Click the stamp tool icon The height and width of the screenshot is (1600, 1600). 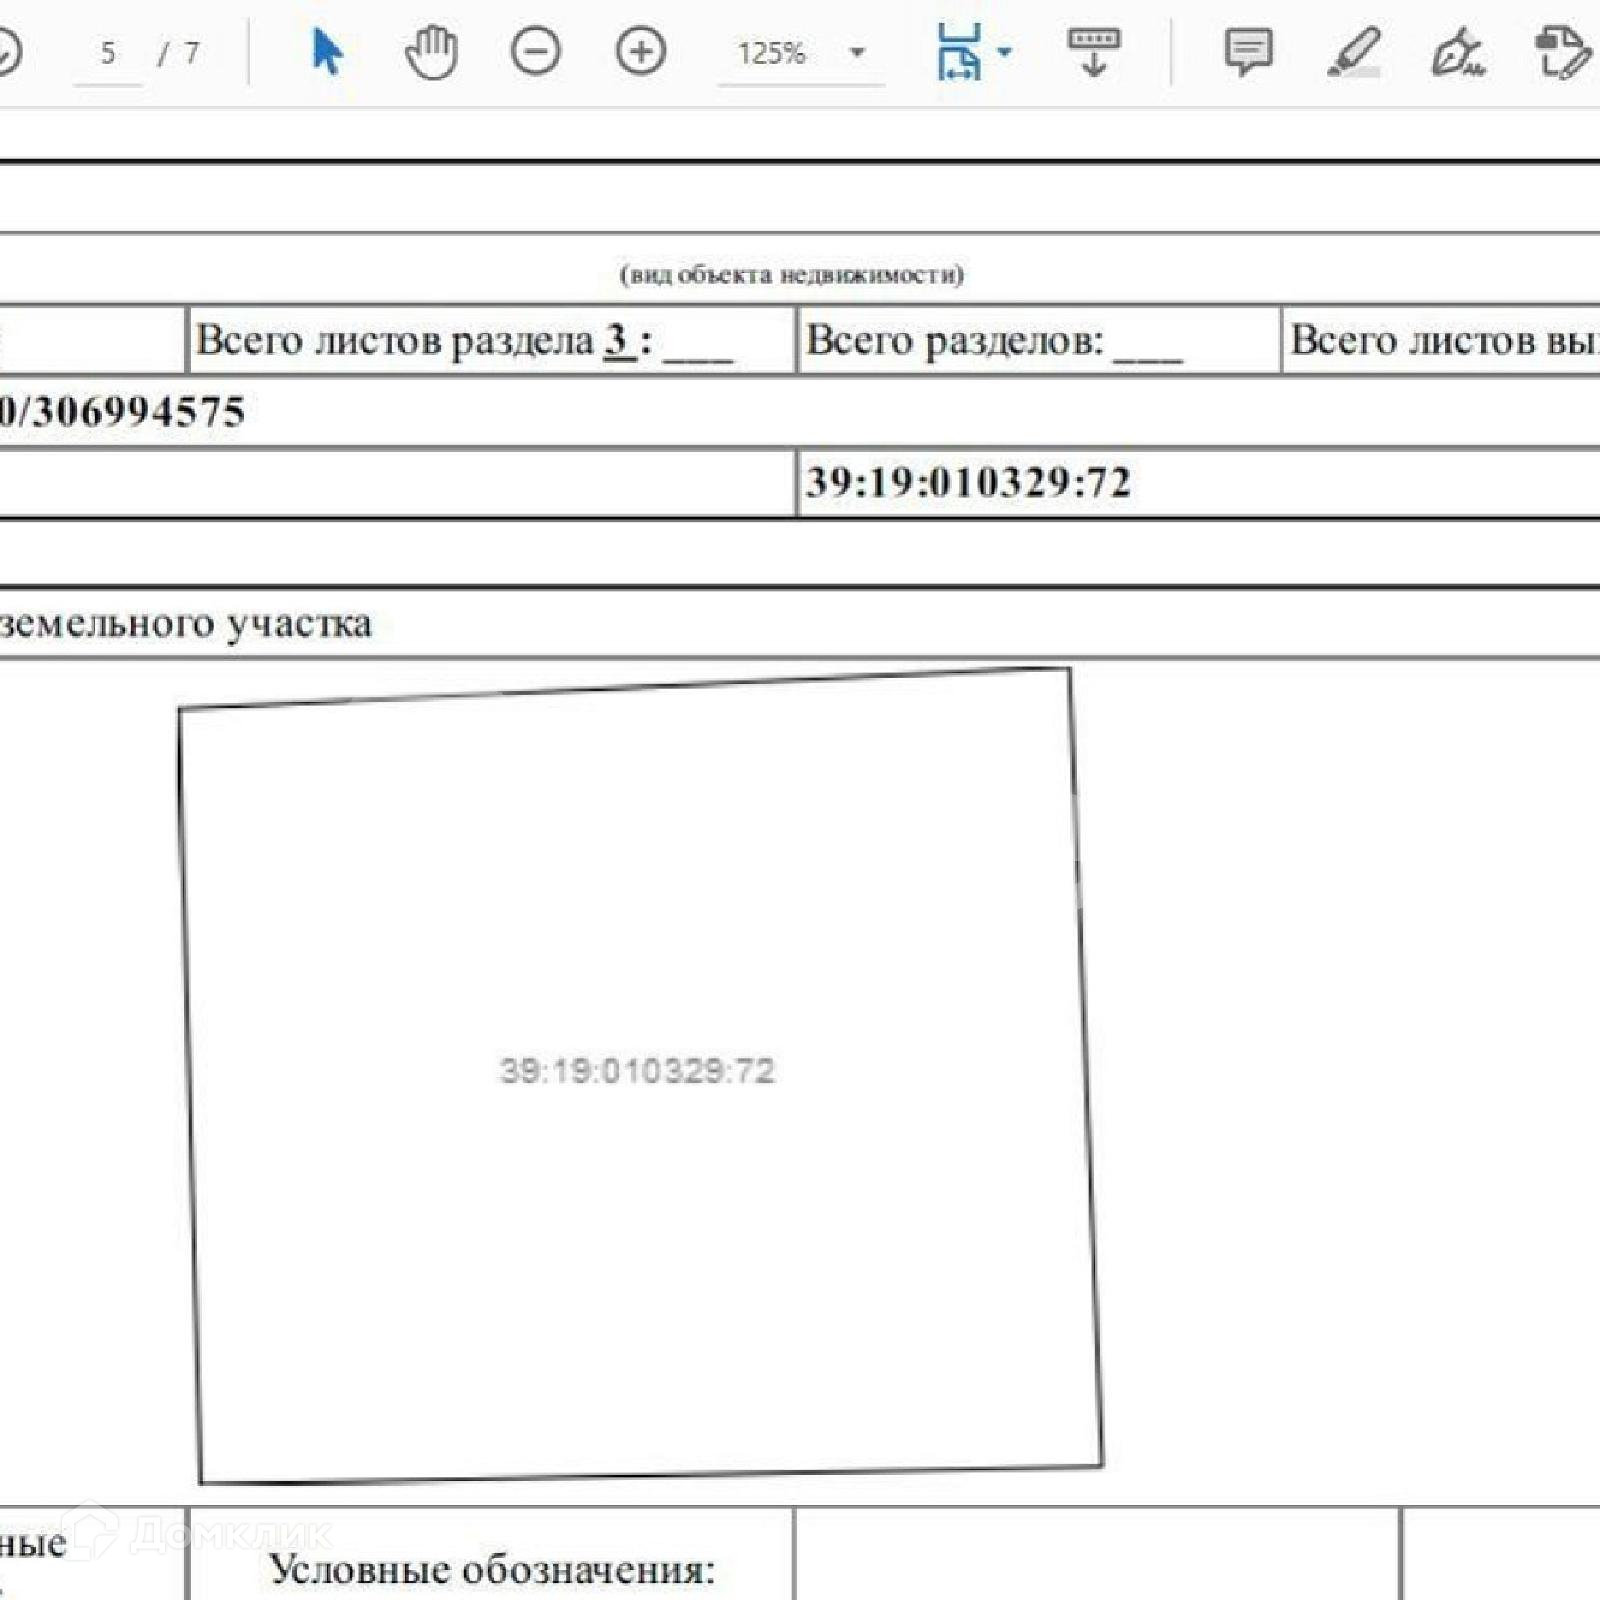(x=1562, y=52)
